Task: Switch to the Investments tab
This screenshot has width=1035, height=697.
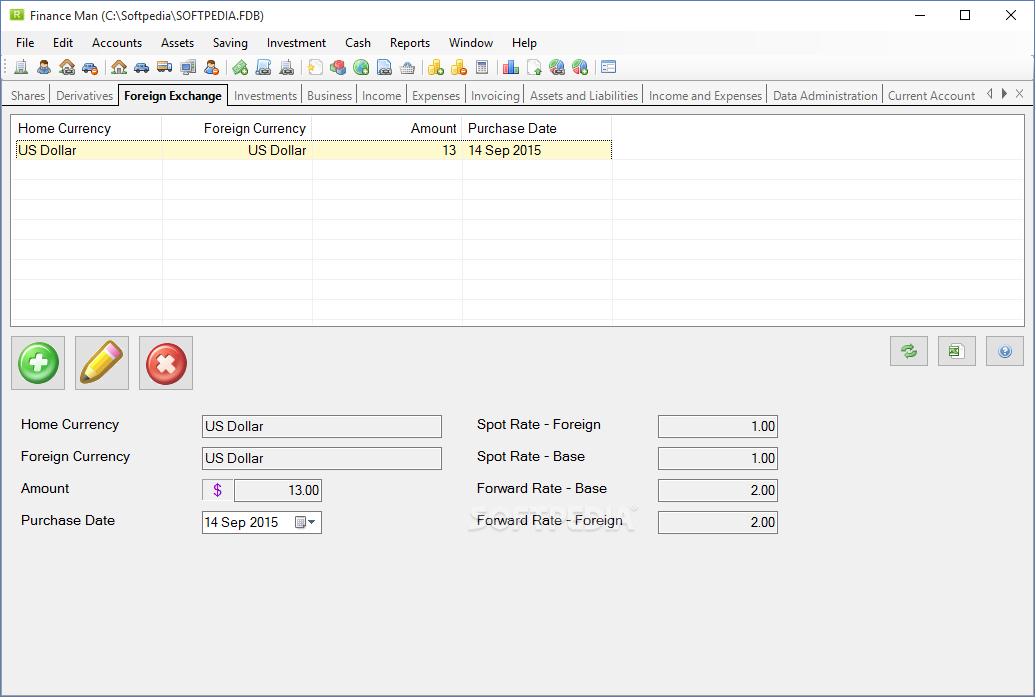Action: coord(265,96)
